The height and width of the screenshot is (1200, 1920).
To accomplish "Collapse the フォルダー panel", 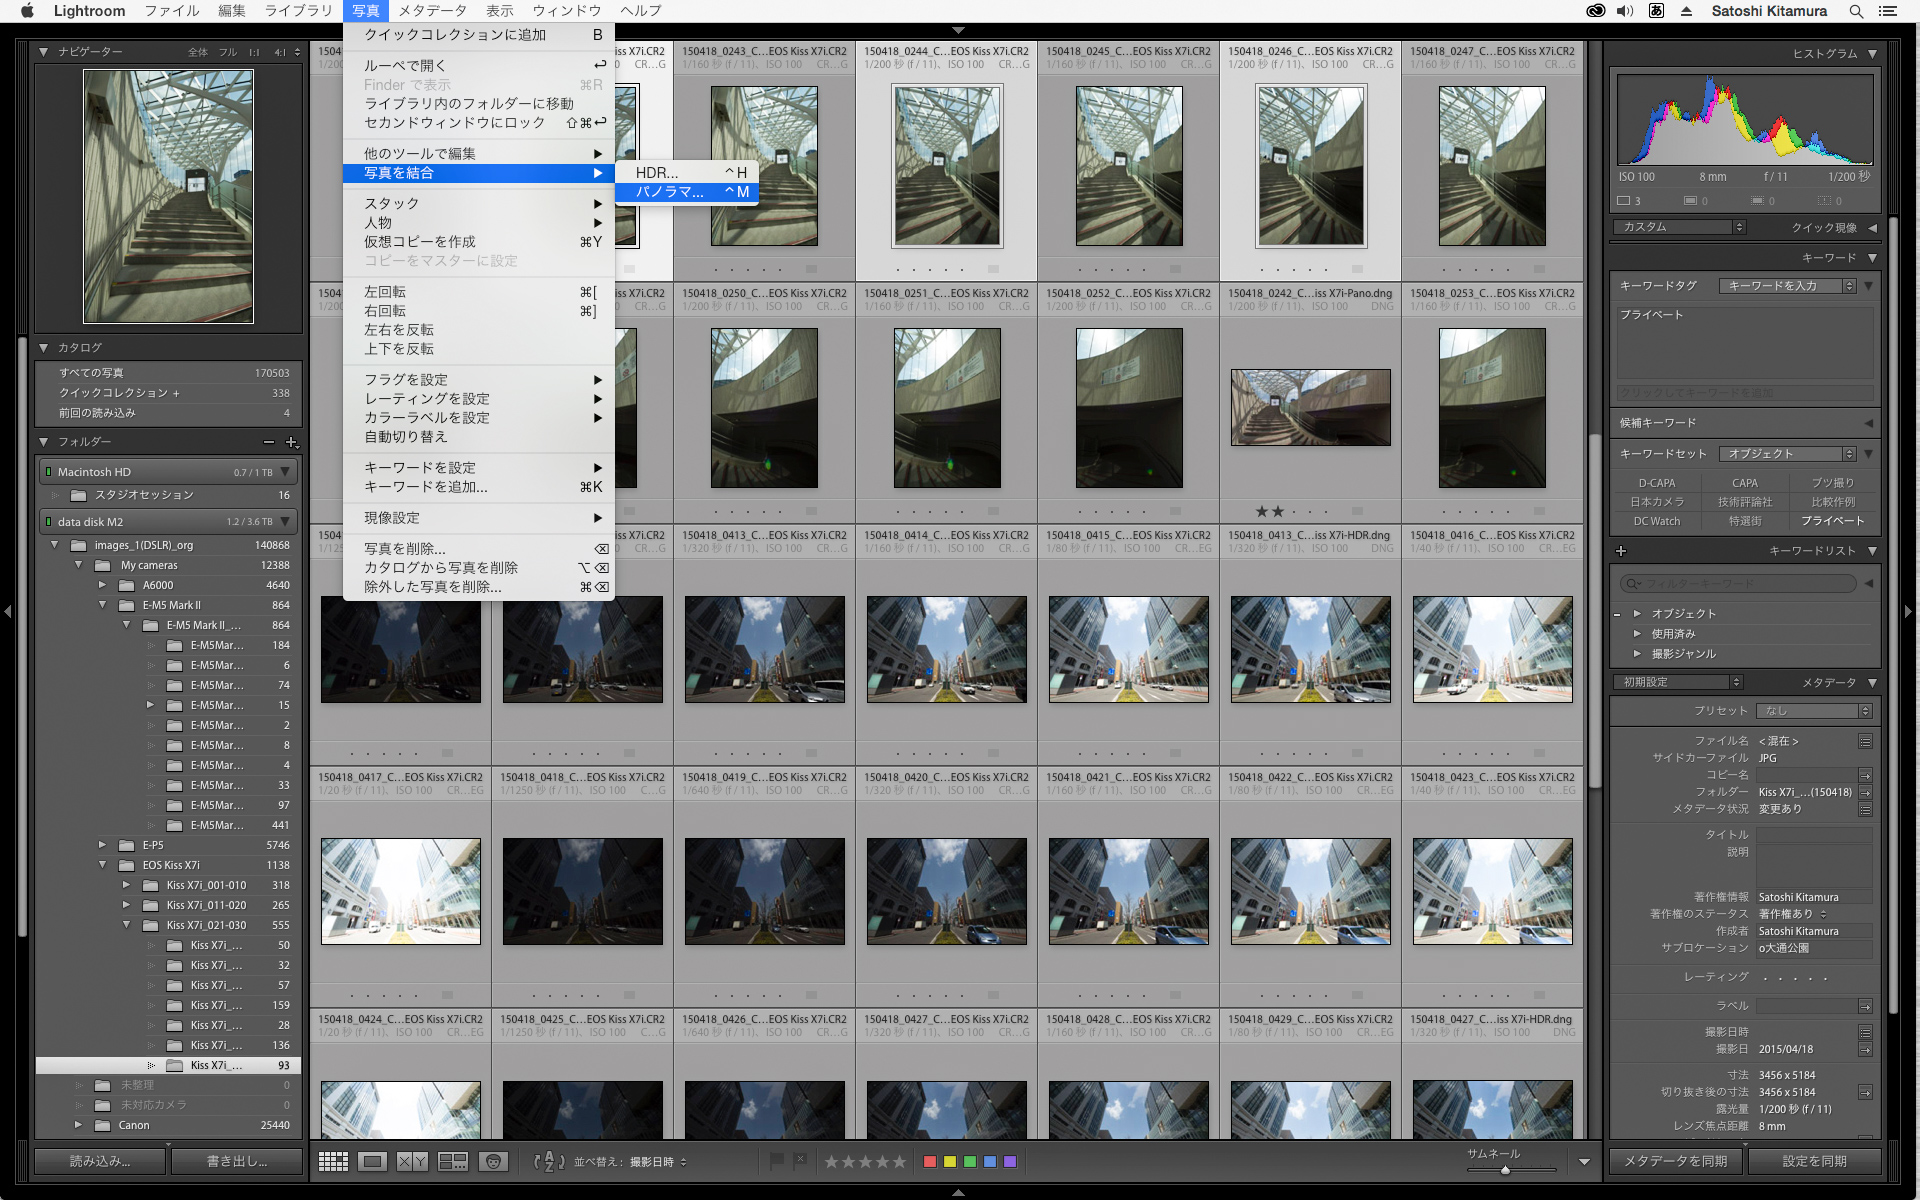I will (43, 441).
